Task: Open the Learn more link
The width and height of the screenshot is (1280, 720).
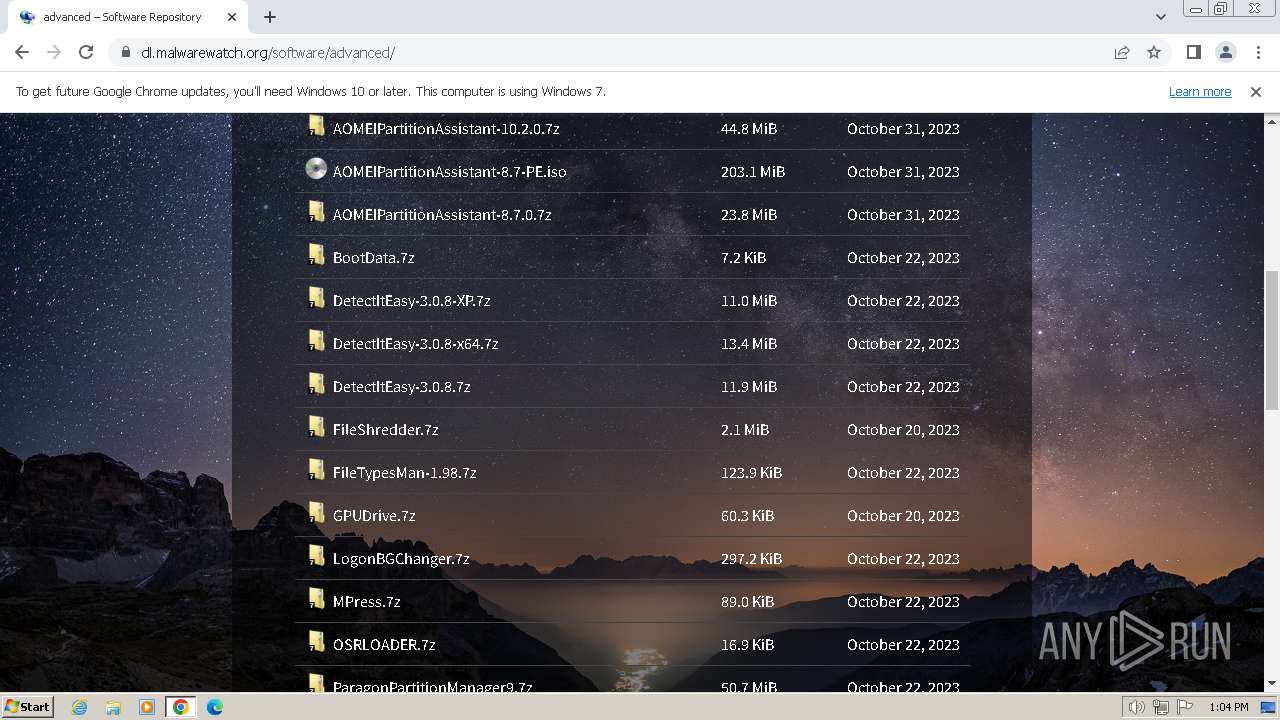Action: [x=1200, y=91]
